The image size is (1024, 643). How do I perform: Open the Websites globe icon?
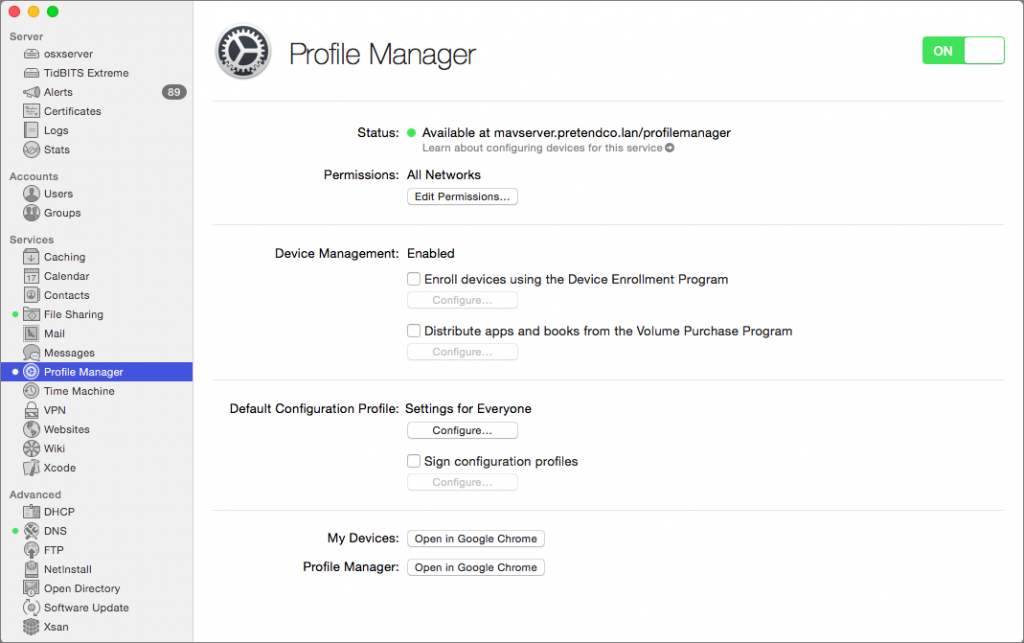point(31,429)
